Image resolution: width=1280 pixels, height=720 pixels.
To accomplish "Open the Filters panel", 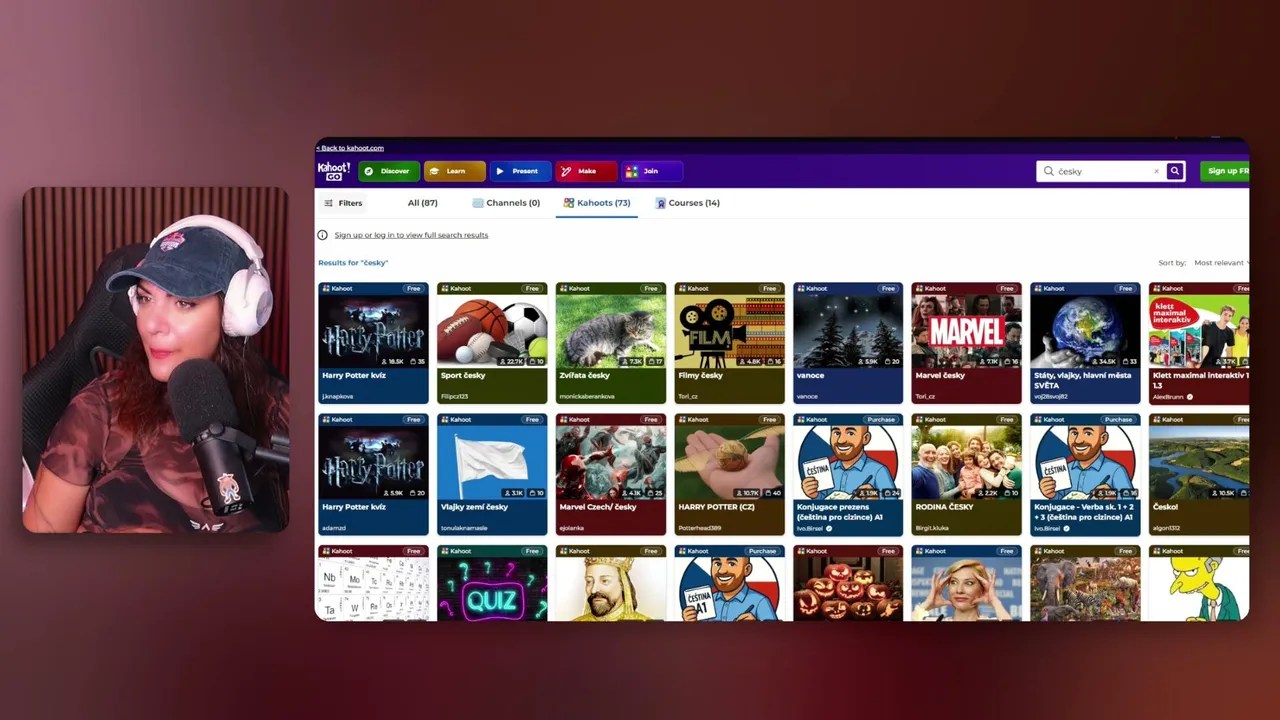I will pyautogui.click(x=343, y=203).
